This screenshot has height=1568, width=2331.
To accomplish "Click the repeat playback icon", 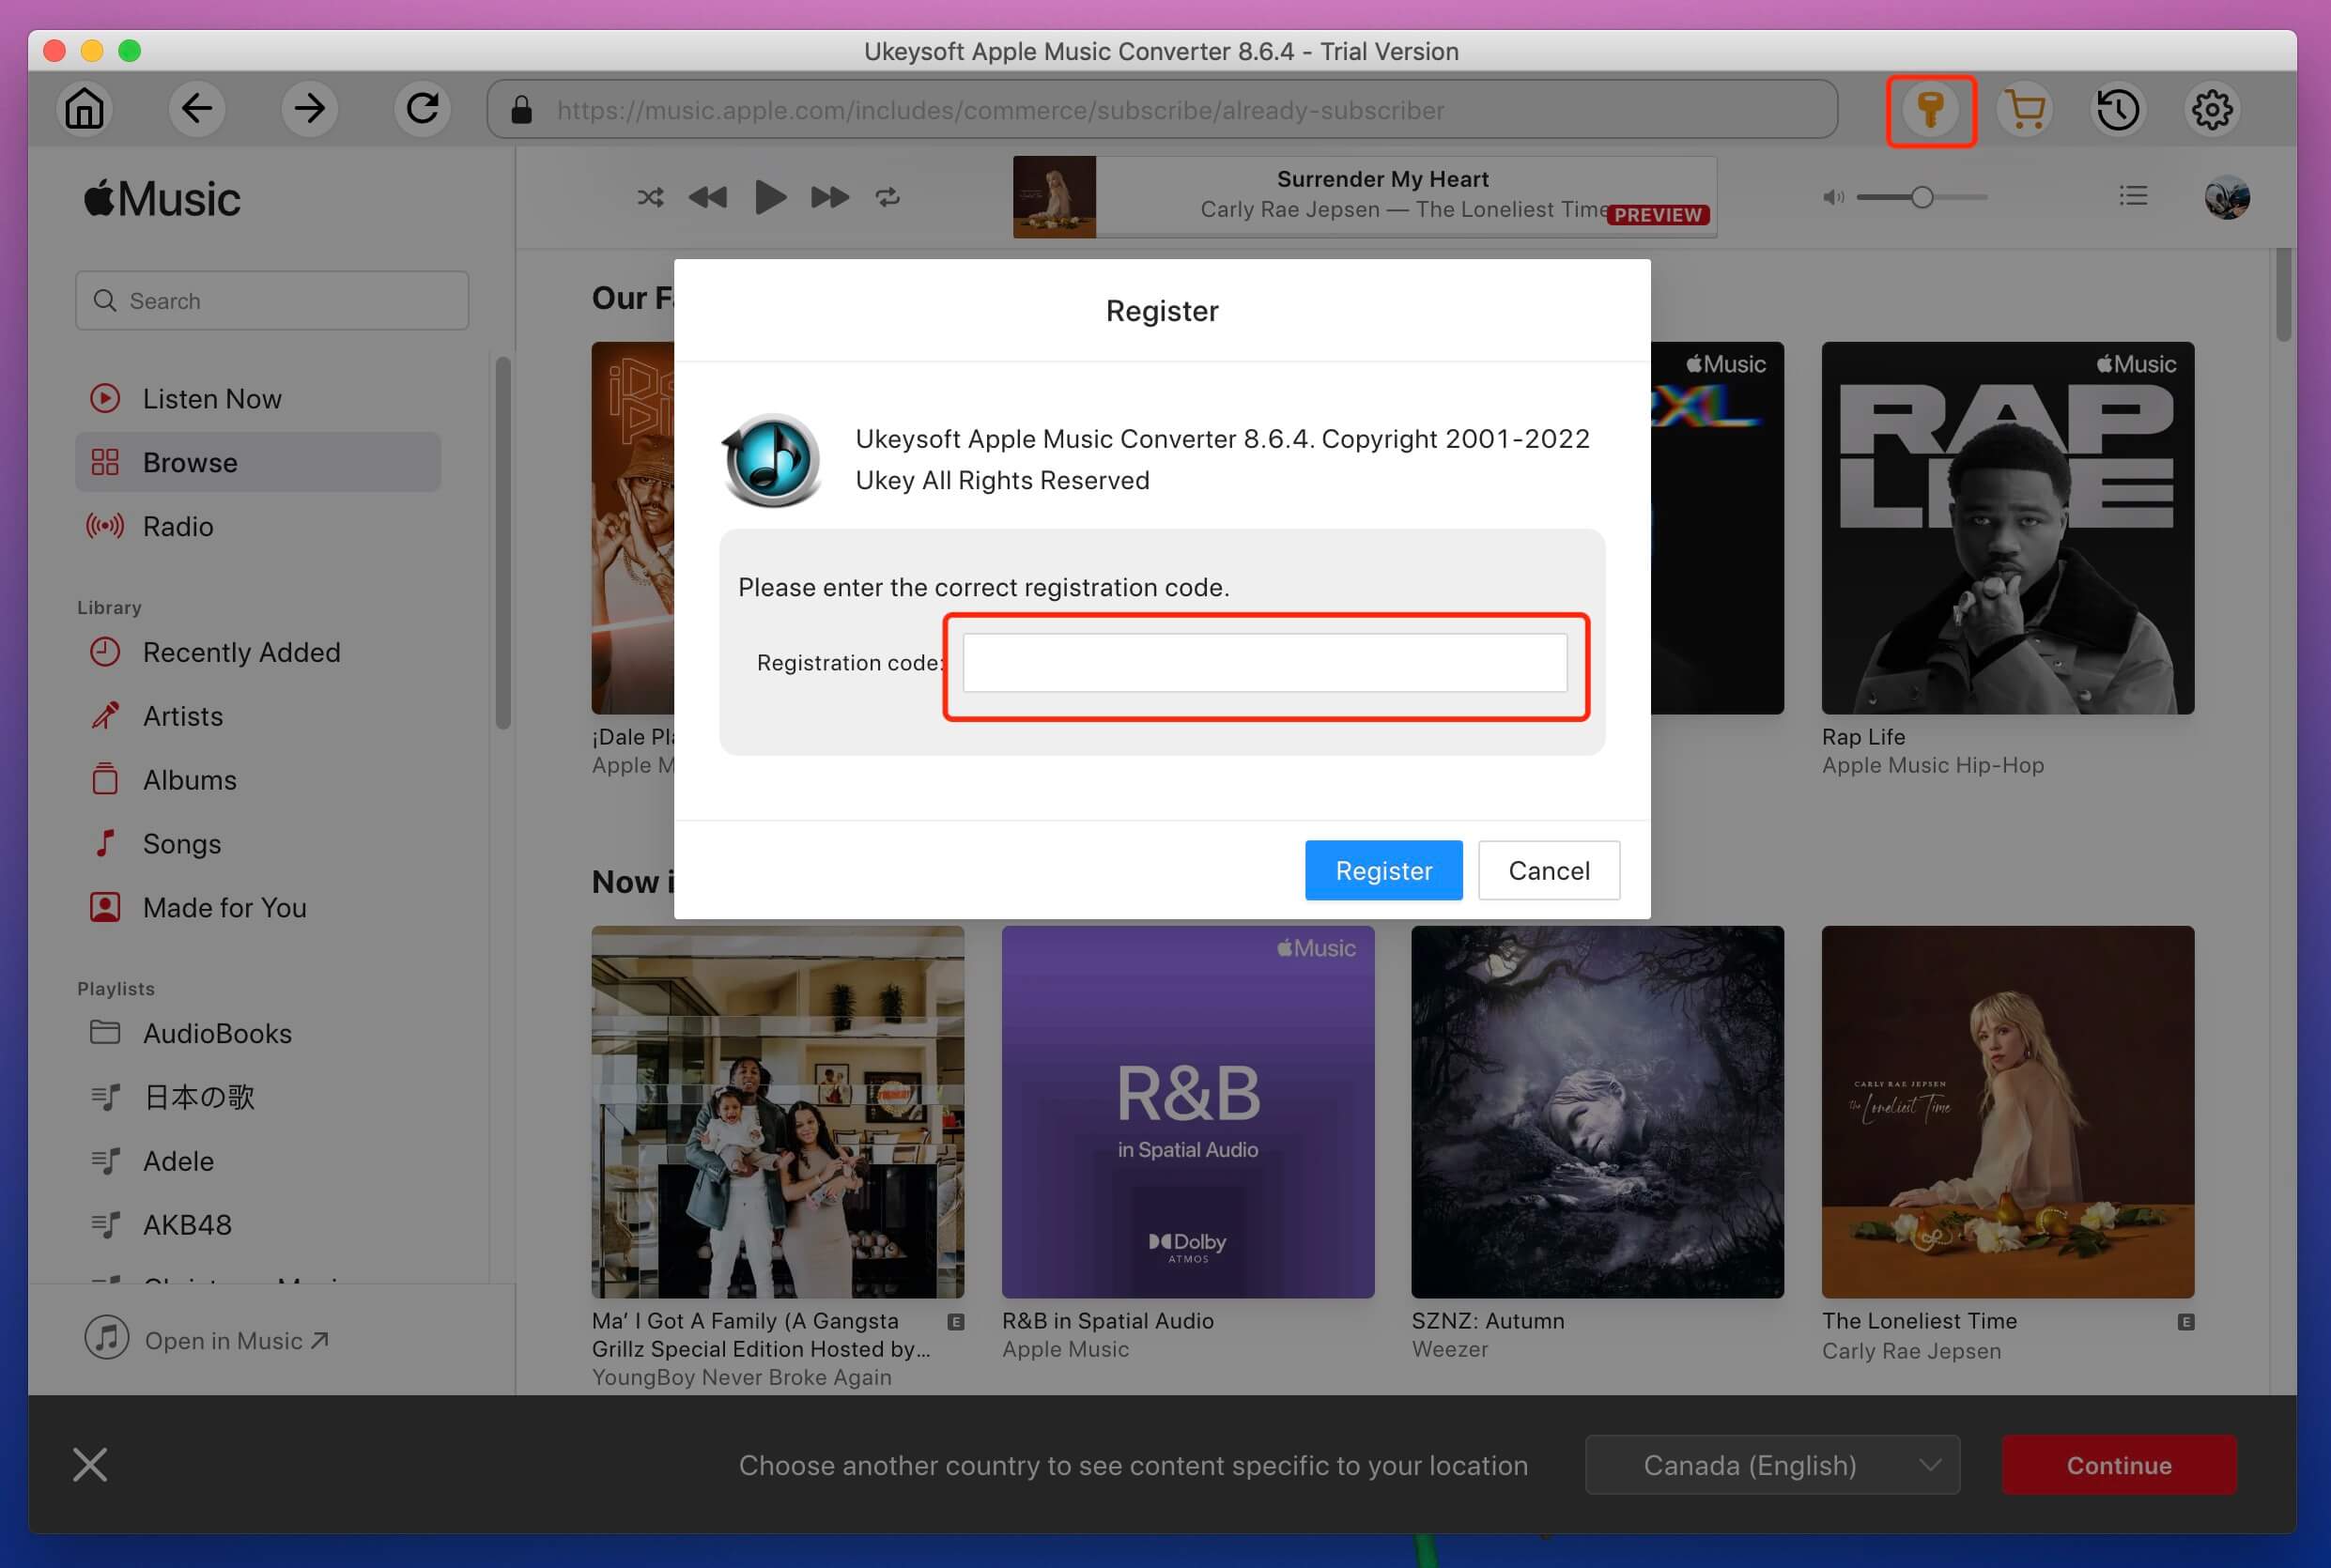I will point(889,196).
